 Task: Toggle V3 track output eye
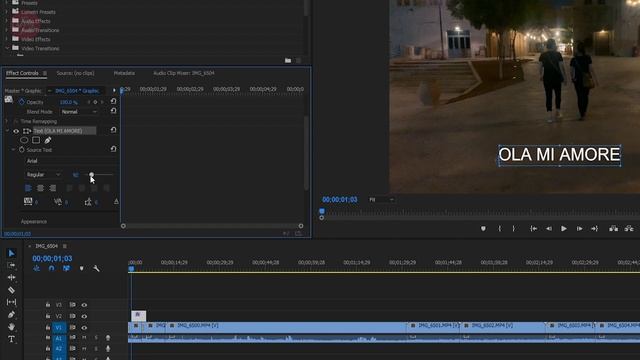pyautogui.click(x=84, y=305)
